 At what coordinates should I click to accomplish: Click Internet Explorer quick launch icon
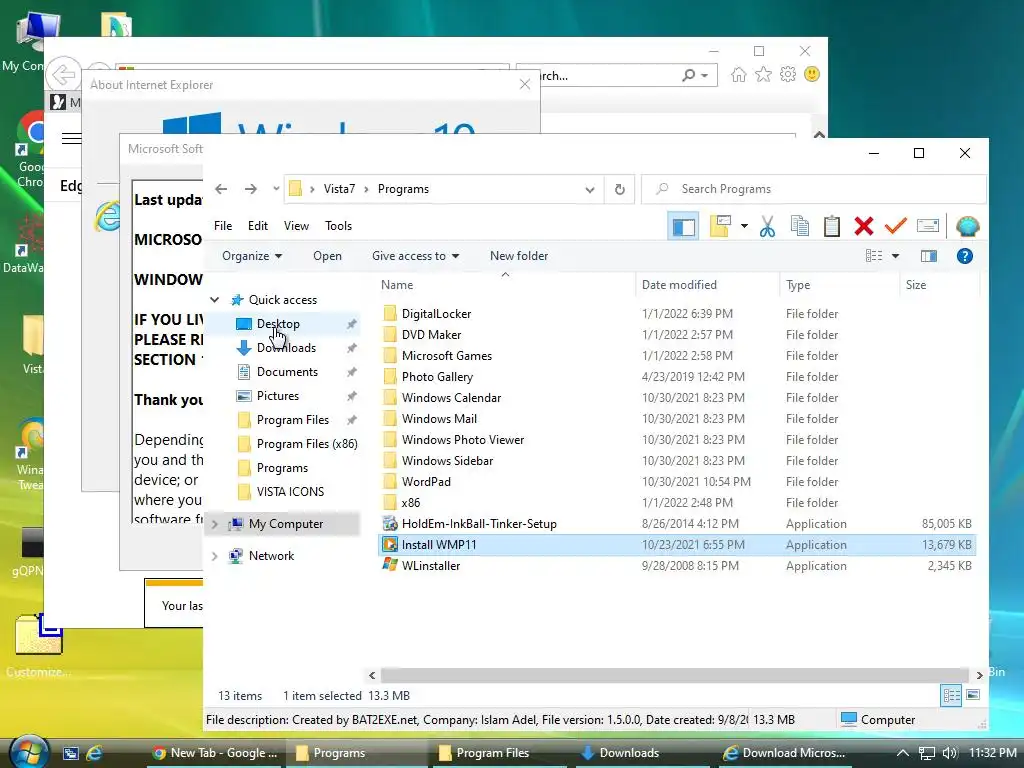click(94, 753)
